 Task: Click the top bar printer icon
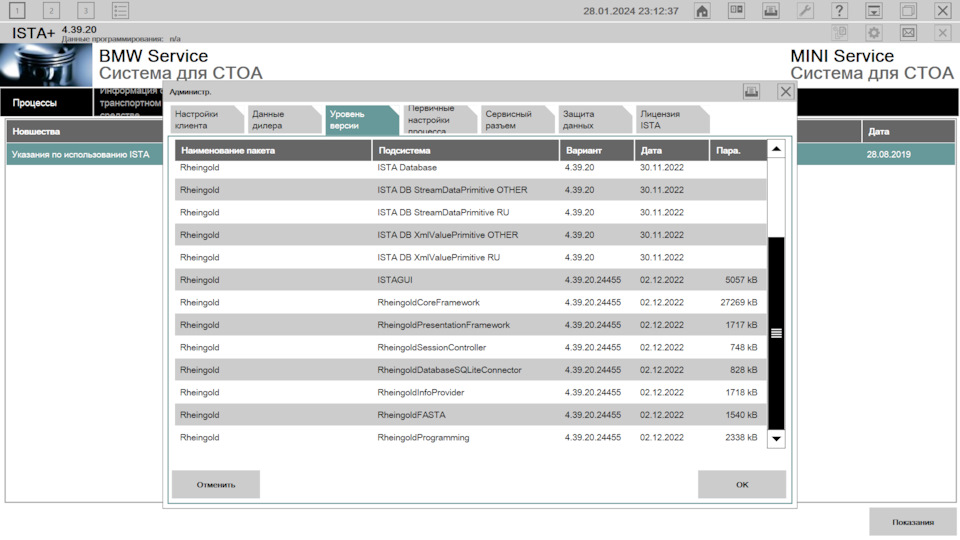coord(771,10)
